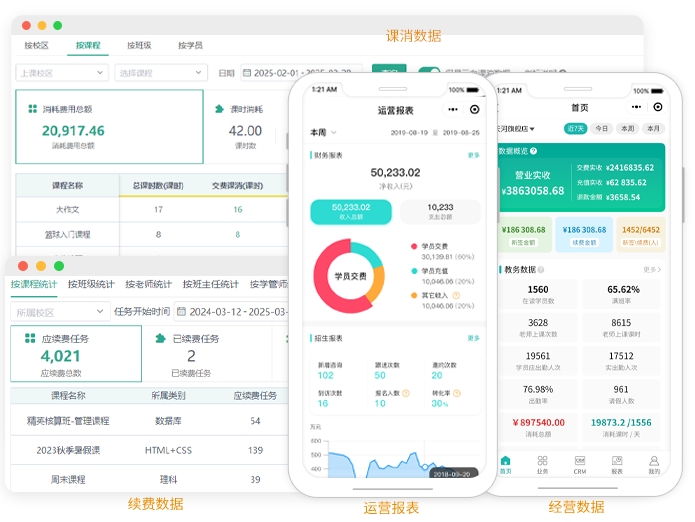Tap the target close icon in 首页 phone
The image size is (695, 522).
(x=658, y=107)
